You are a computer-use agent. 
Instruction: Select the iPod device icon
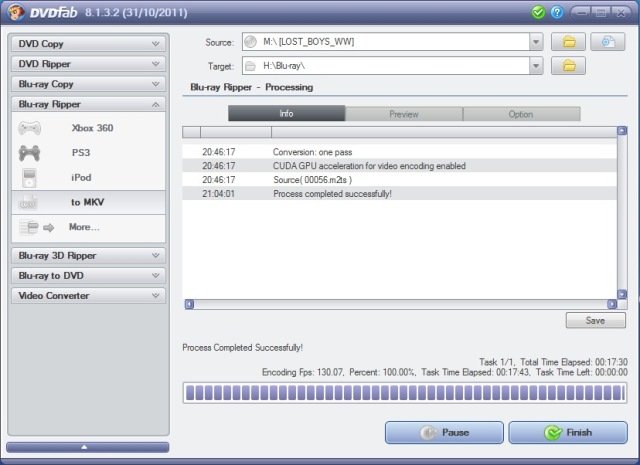pos(29,178)
